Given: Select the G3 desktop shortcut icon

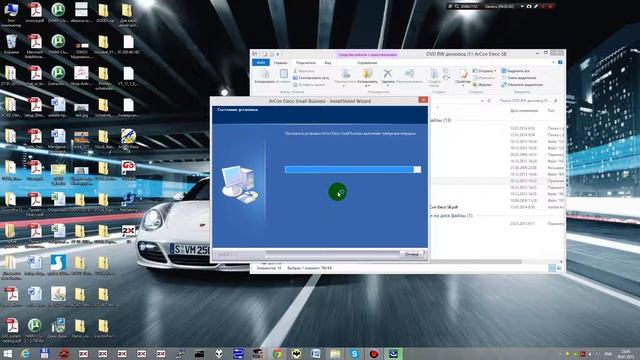Looking at the screenshot, I should 128,170.
